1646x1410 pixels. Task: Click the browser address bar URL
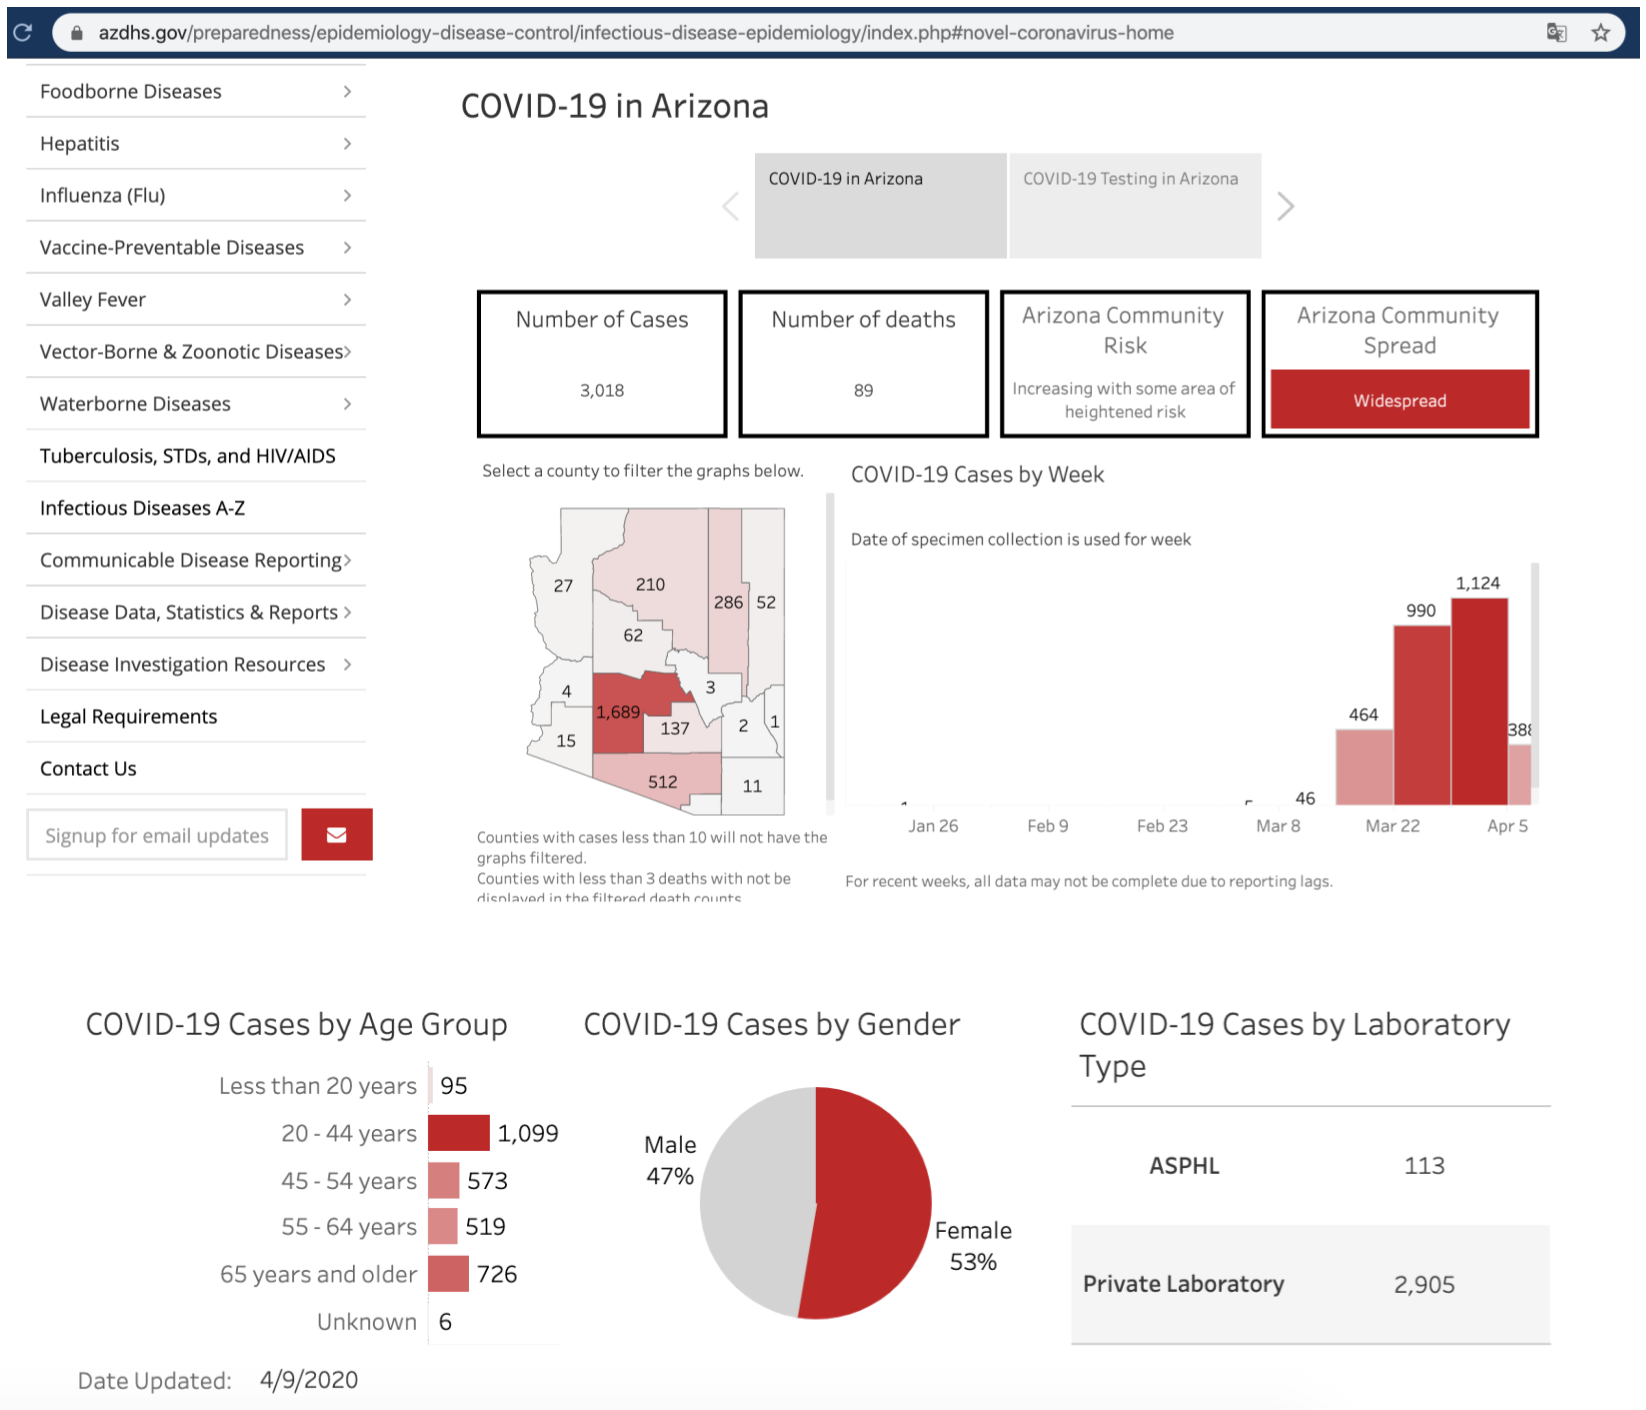(636, 33)
